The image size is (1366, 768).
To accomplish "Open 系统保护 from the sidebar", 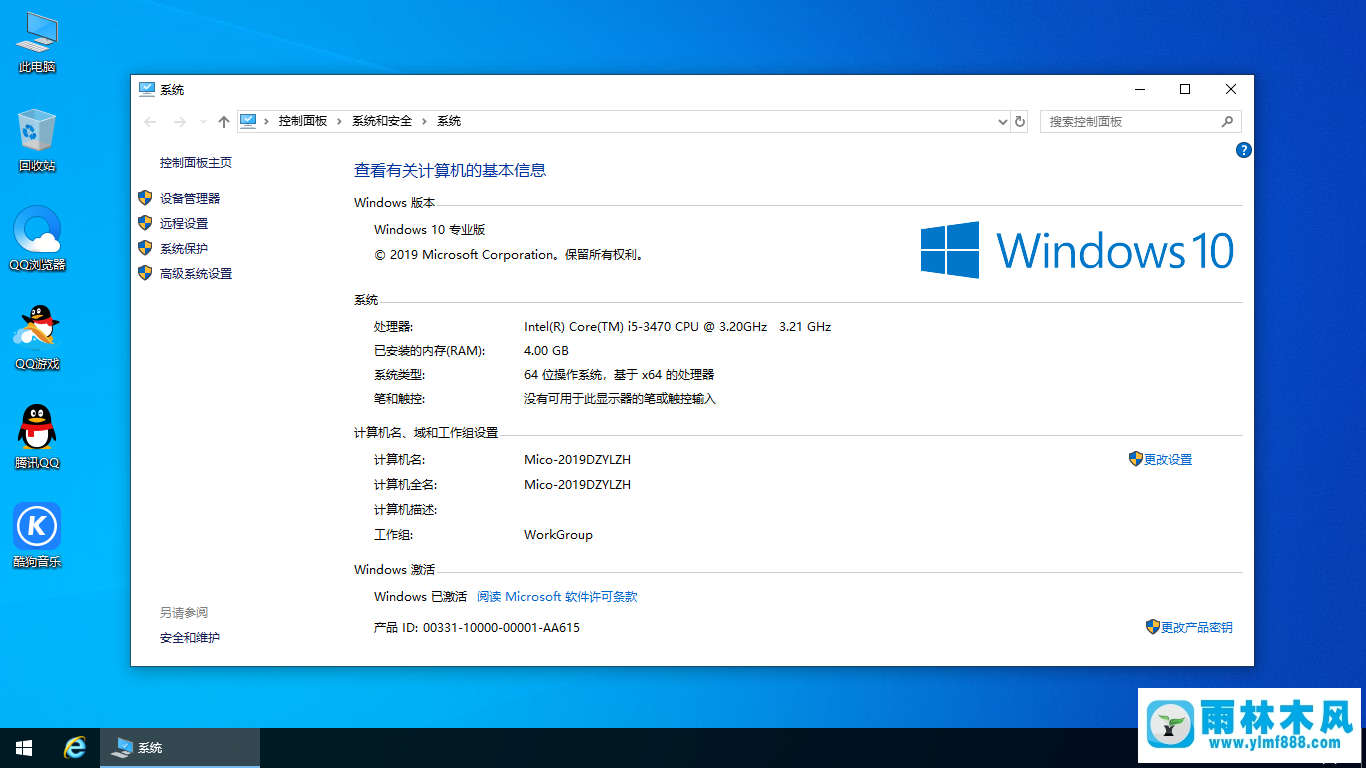I will [184, 249].
